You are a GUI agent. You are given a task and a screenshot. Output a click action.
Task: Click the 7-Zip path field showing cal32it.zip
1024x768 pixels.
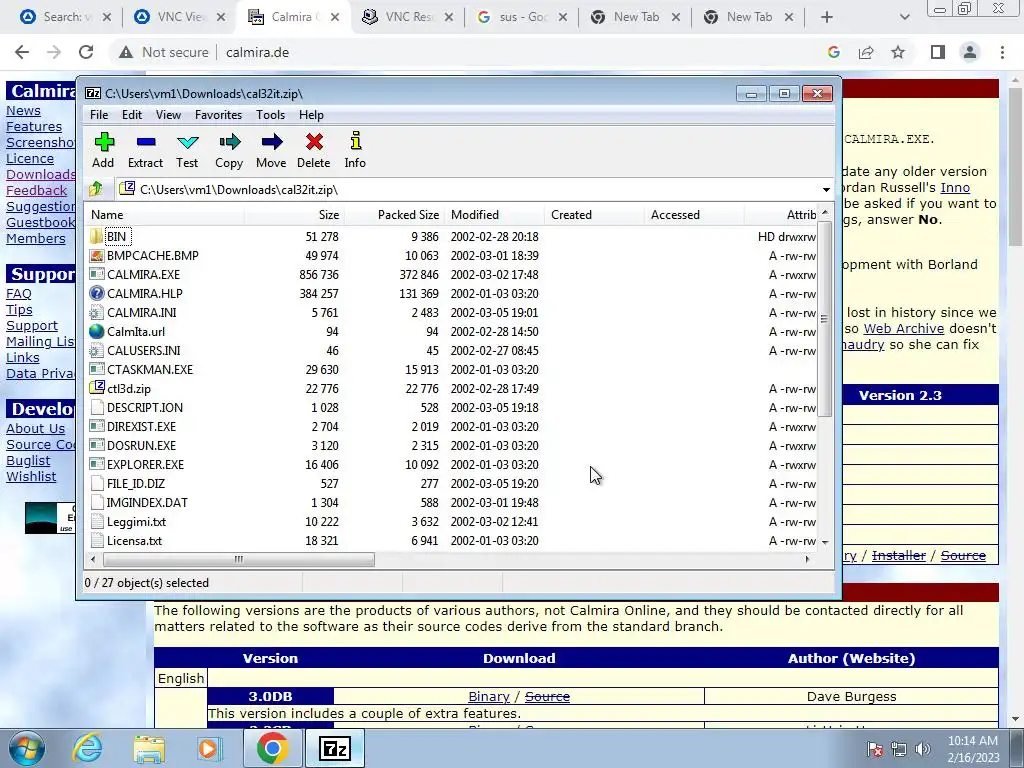(467, 189)
